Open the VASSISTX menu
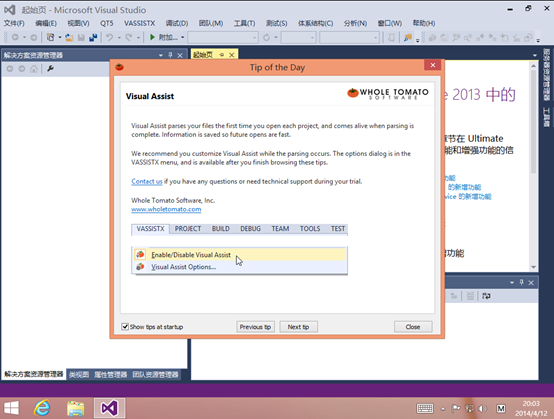The height and width of the screenshot is (419, 554). [140, 23]
